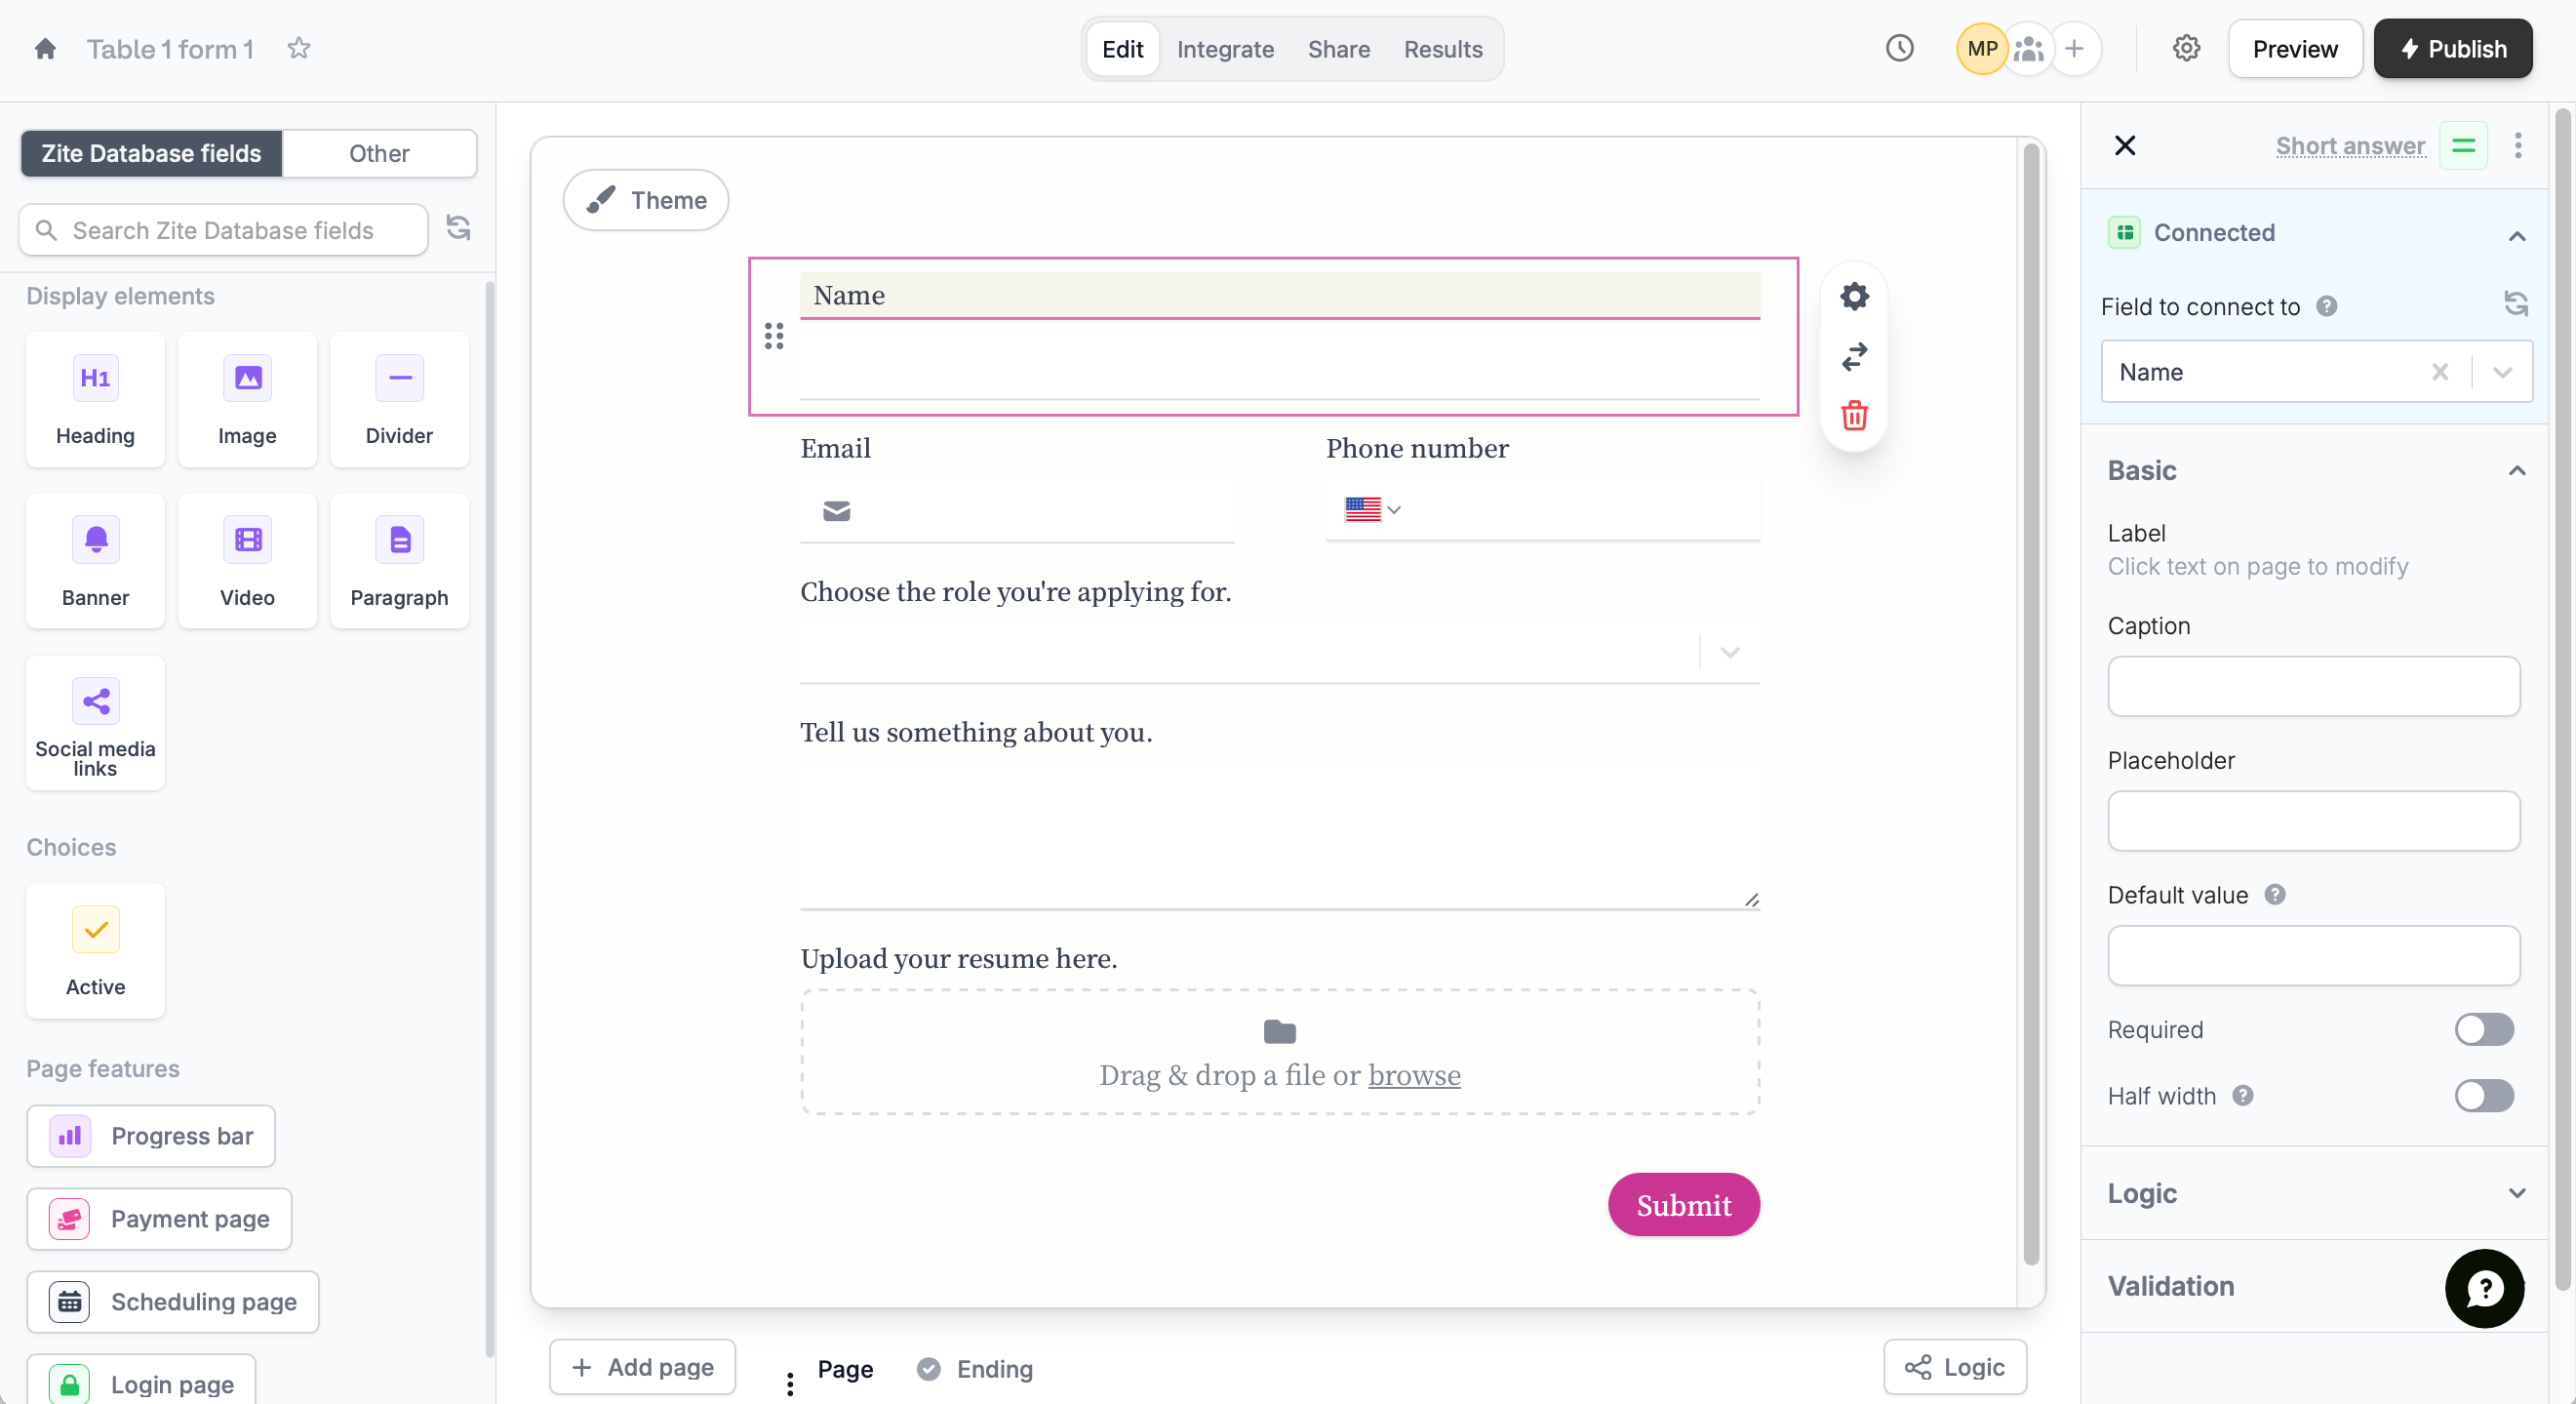Open version history clock icon
Screen dimensions: 2576x1404
[x=1899, y=48]
